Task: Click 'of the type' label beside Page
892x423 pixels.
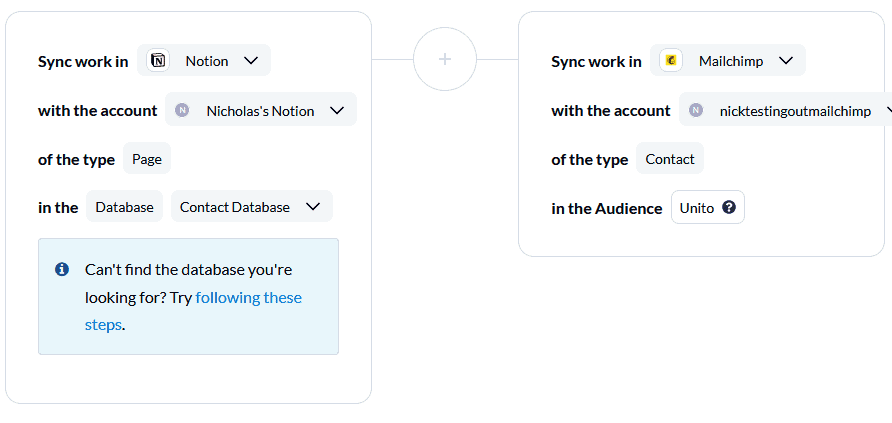Action: pyautogui.click(x=76, y=160)
